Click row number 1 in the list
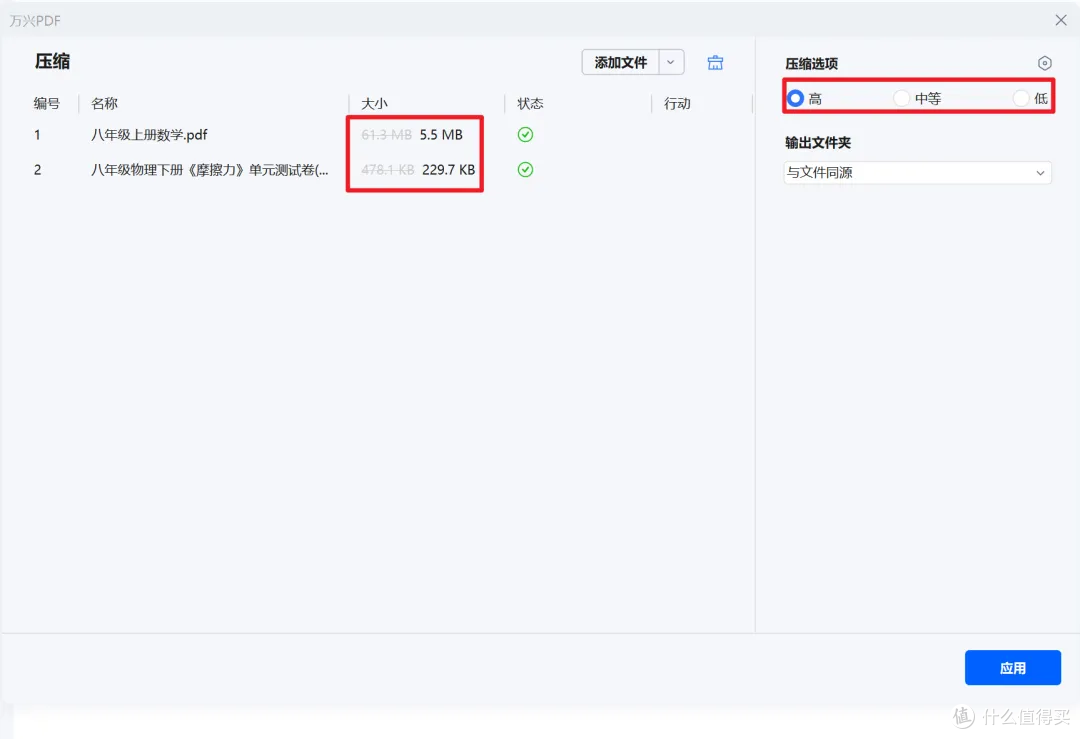This screenshot has width=1080, height=739. [37, 134]
